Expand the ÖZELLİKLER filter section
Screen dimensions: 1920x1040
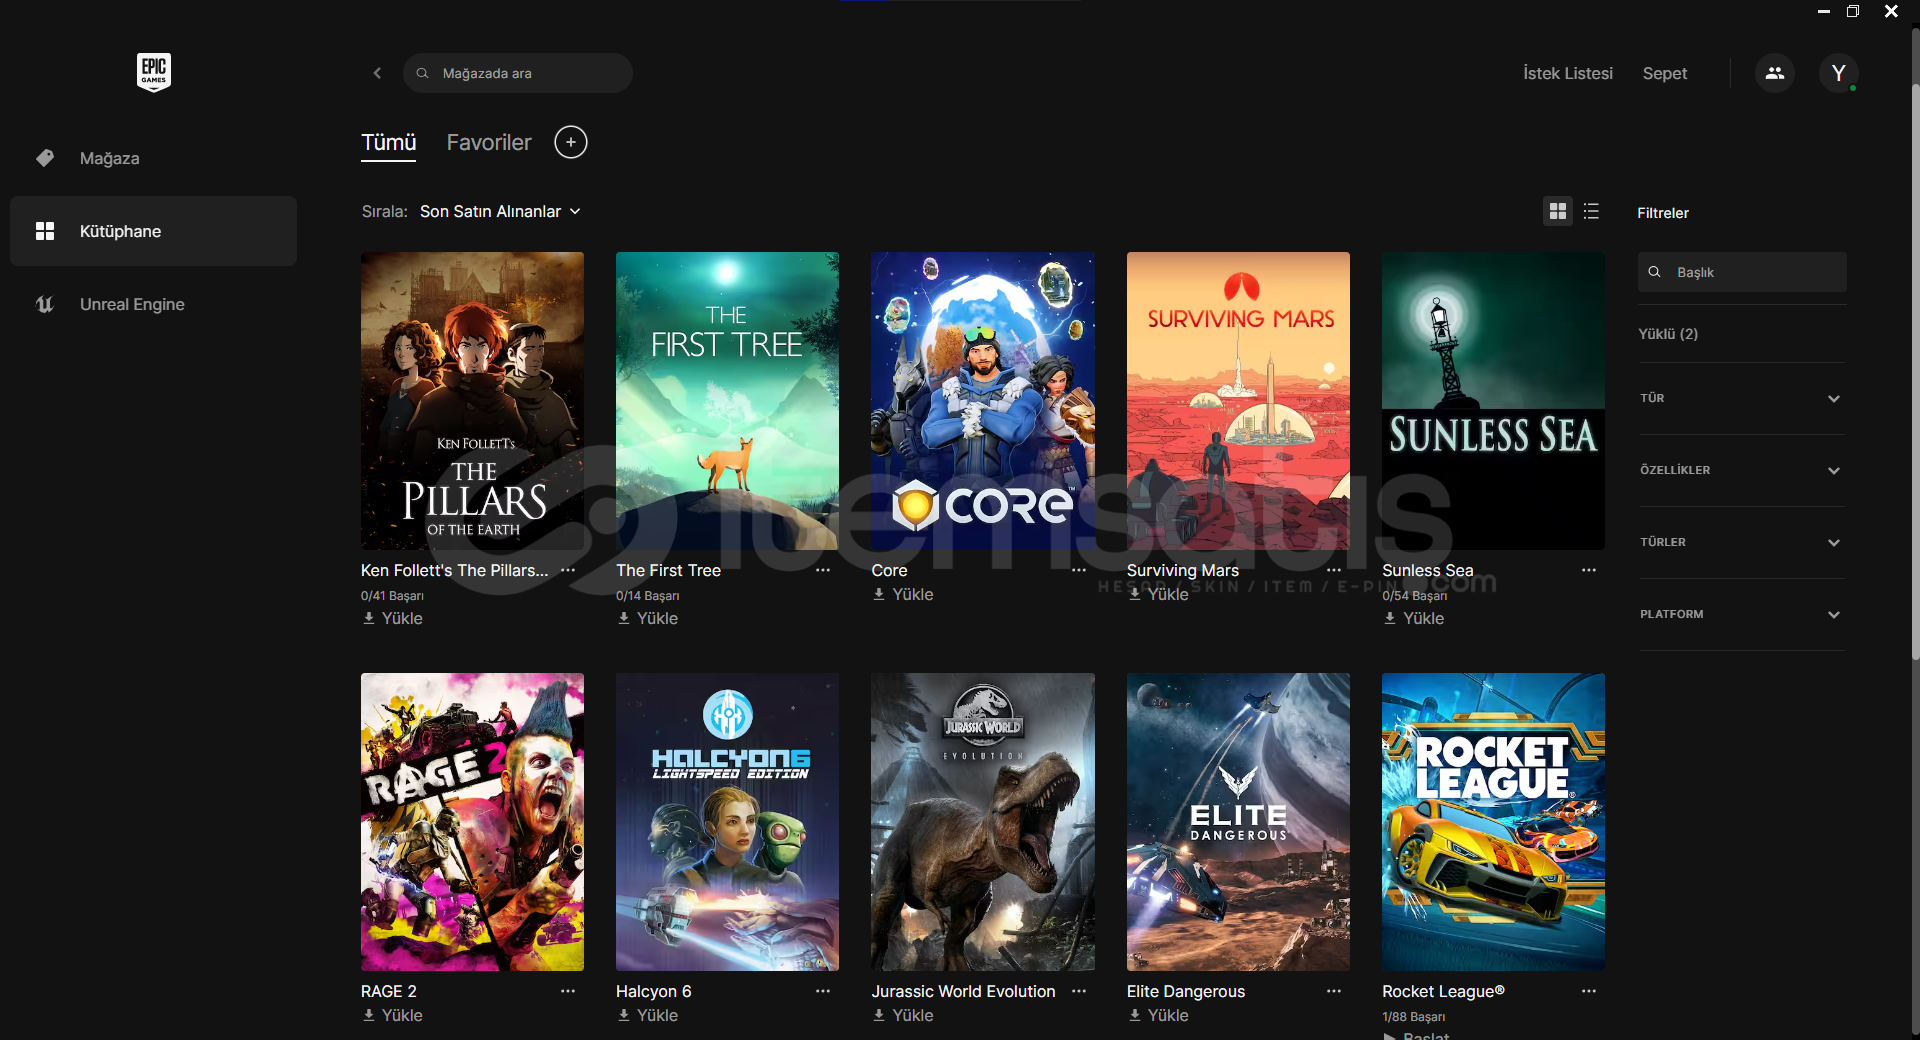point(1741,470)
